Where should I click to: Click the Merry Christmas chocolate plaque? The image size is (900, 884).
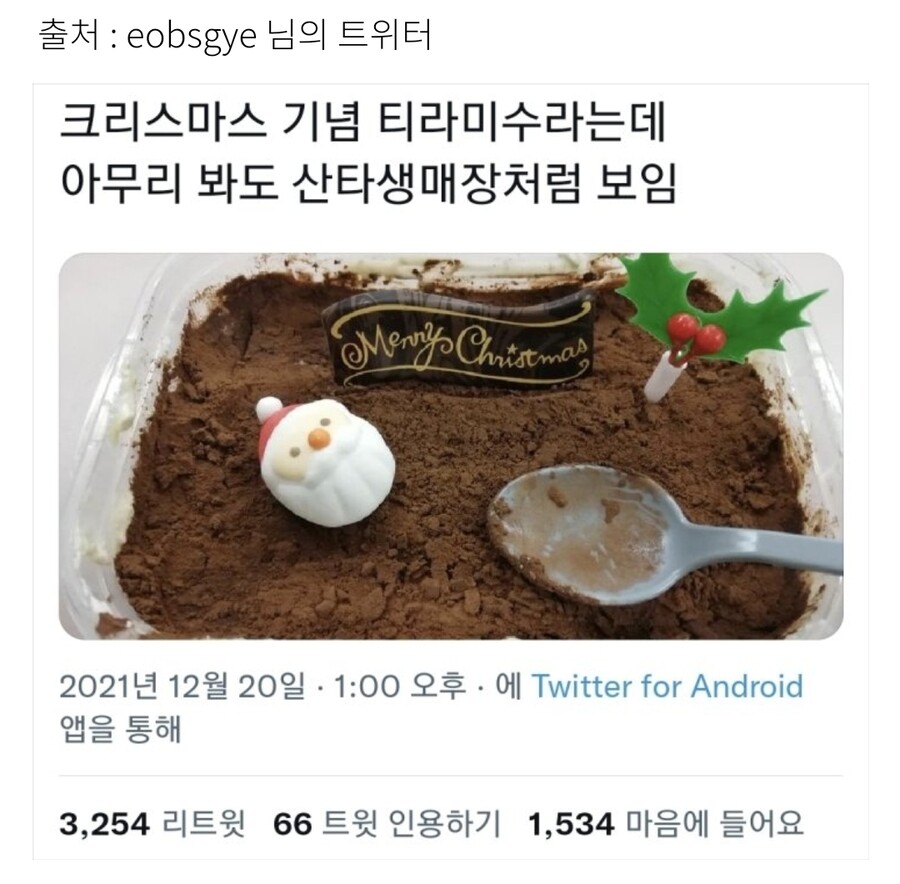point(457,339)
